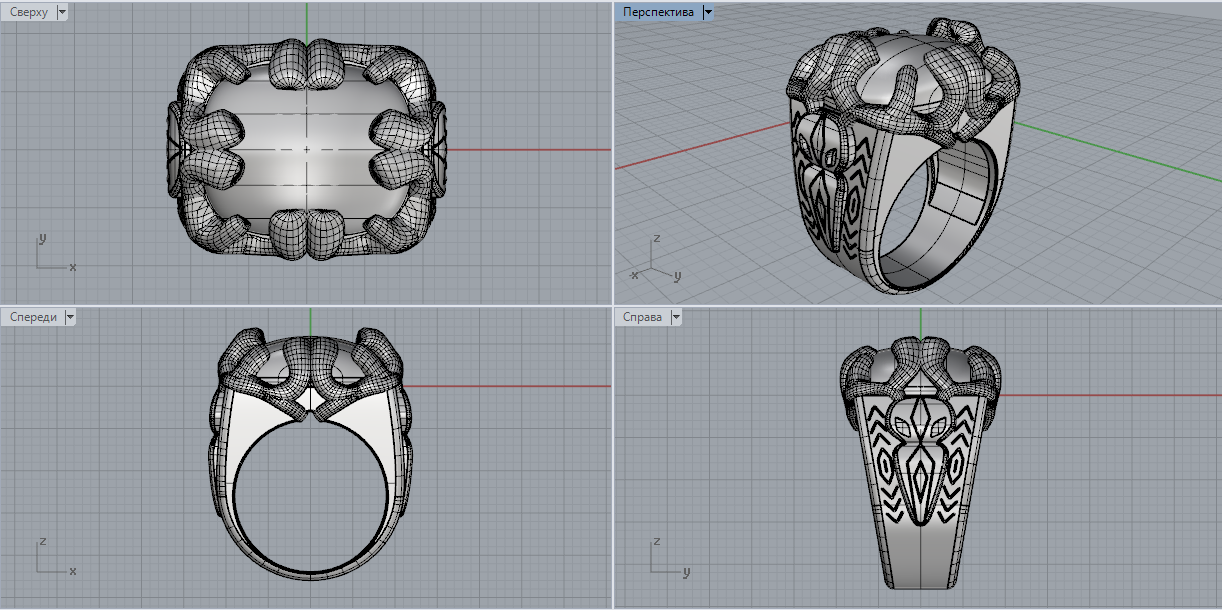1222x610 pixels.
Task: Click the red X axis line in top viewport
Action: coord(530,150)
